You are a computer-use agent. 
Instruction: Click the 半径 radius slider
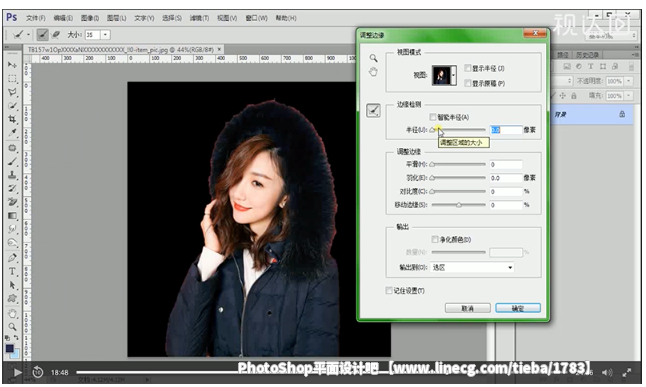459,130
